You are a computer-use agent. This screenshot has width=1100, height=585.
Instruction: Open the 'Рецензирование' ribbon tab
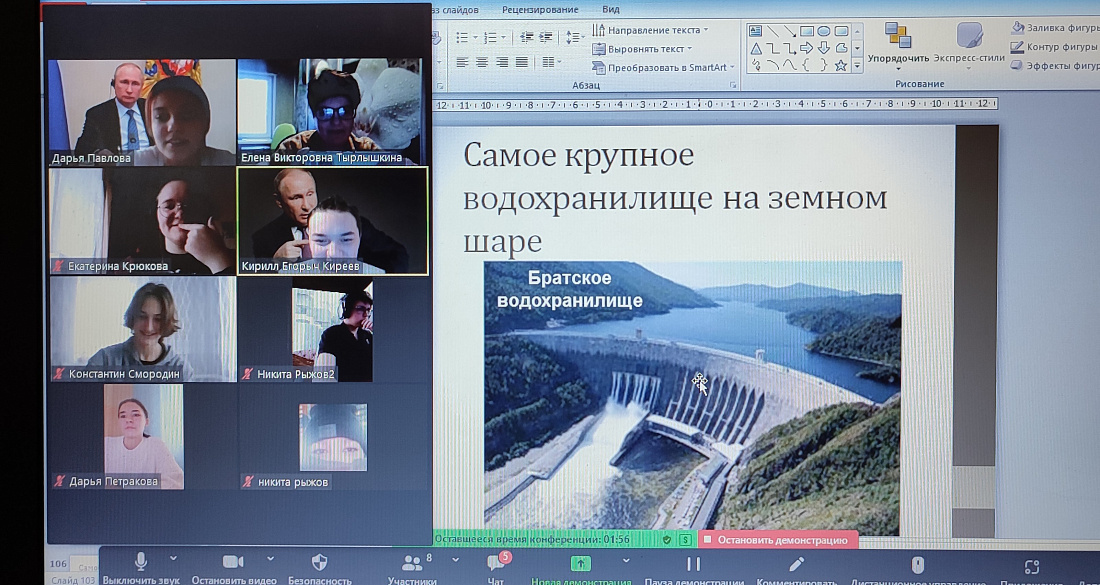(540, 9)
